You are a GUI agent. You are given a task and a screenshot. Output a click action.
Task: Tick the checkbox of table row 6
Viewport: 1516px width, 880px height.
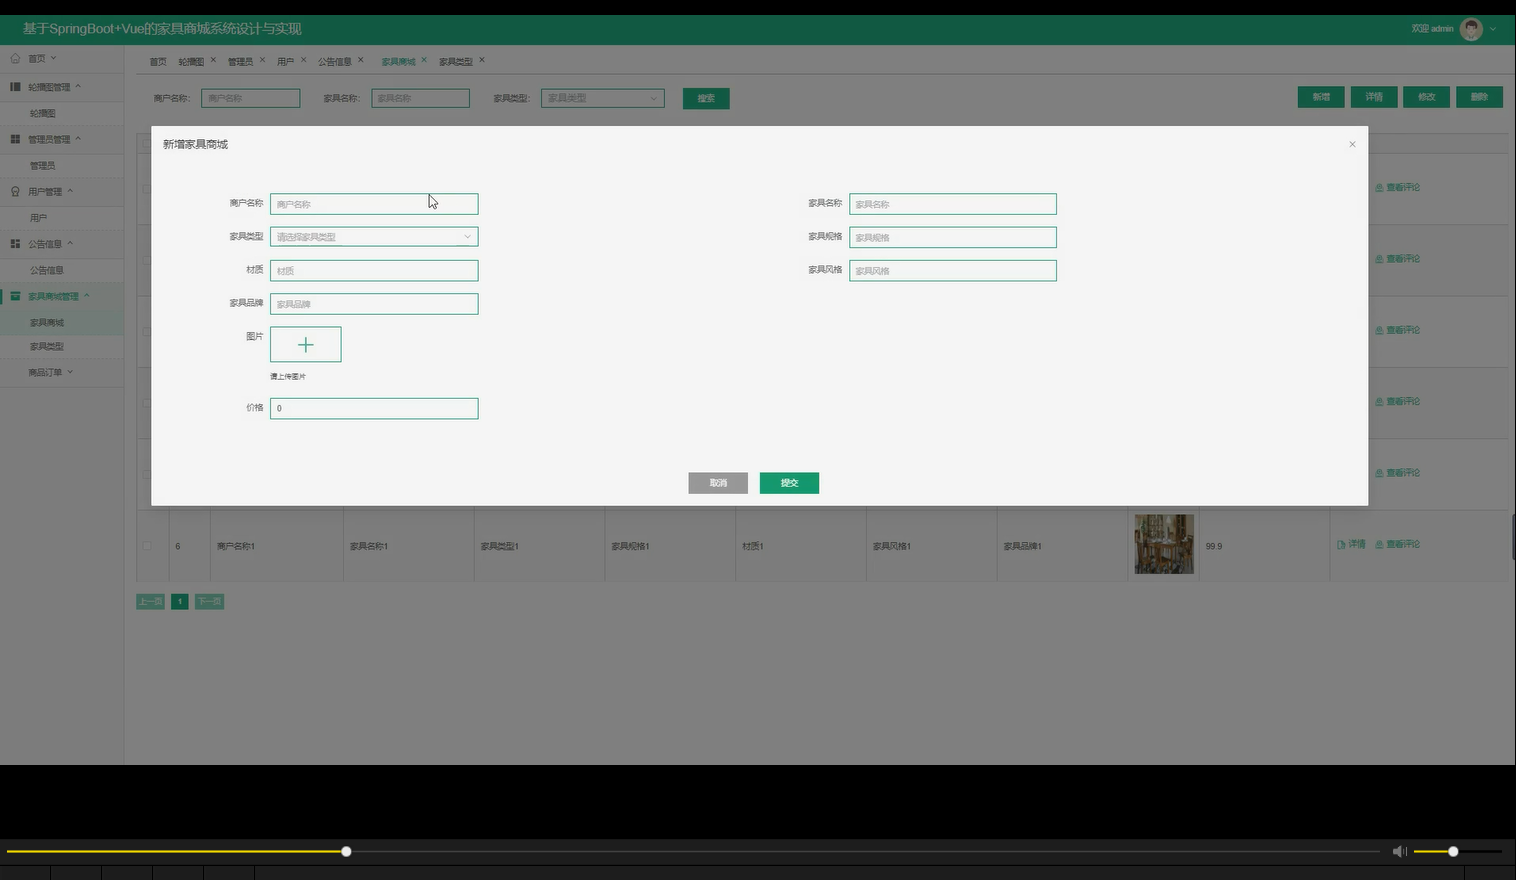147,546
